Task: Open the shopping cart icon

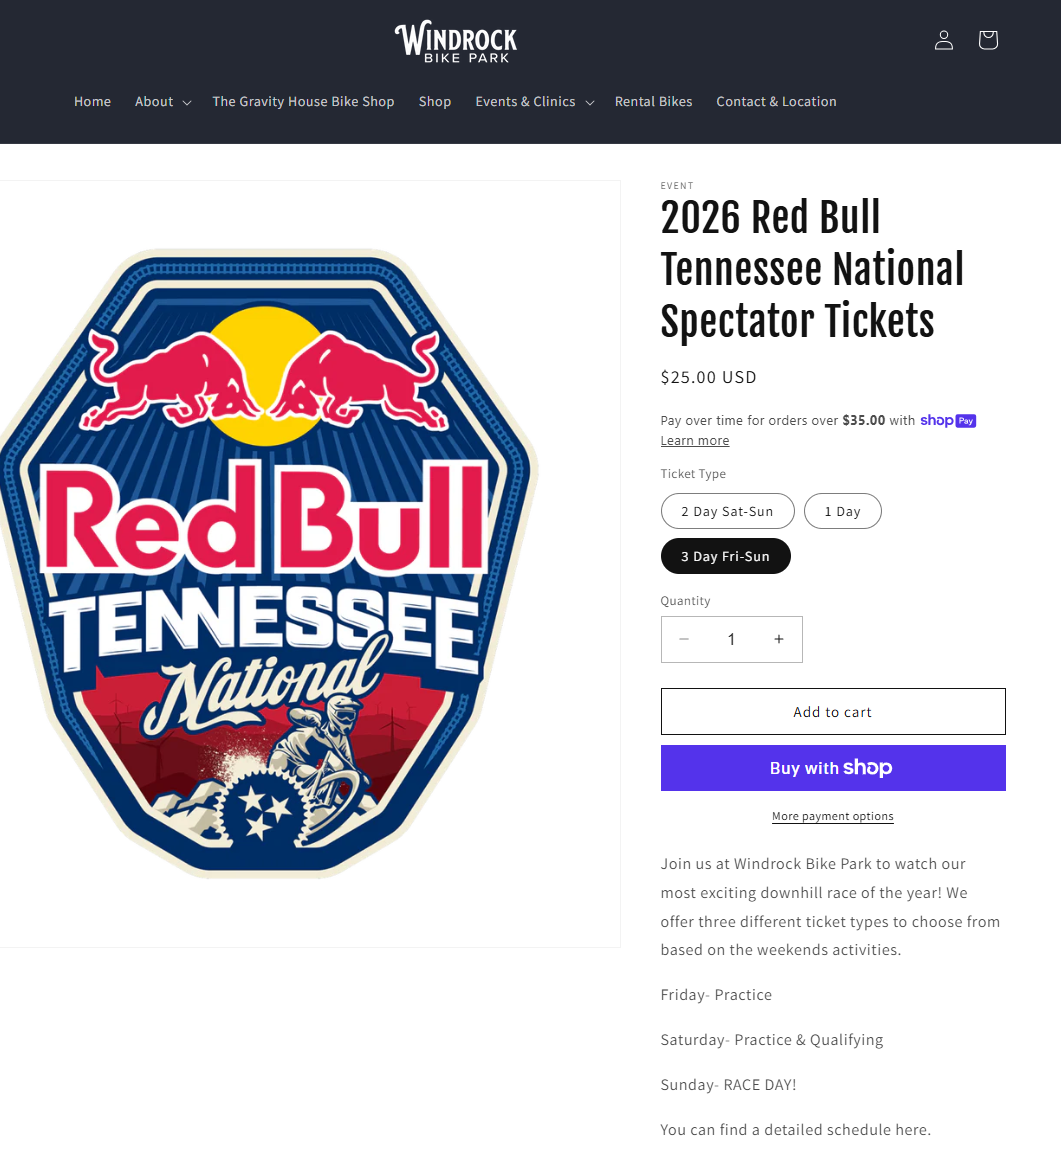Action: click(x=988, y=40)
